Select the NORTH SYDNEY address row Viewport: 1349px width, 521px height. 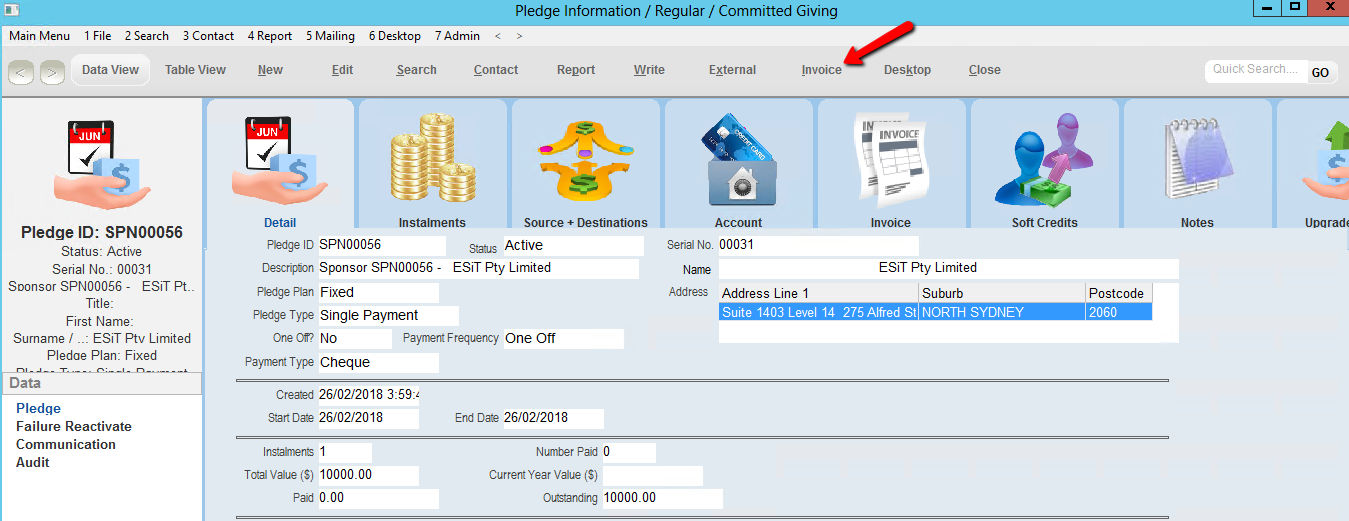pos(935,312)
